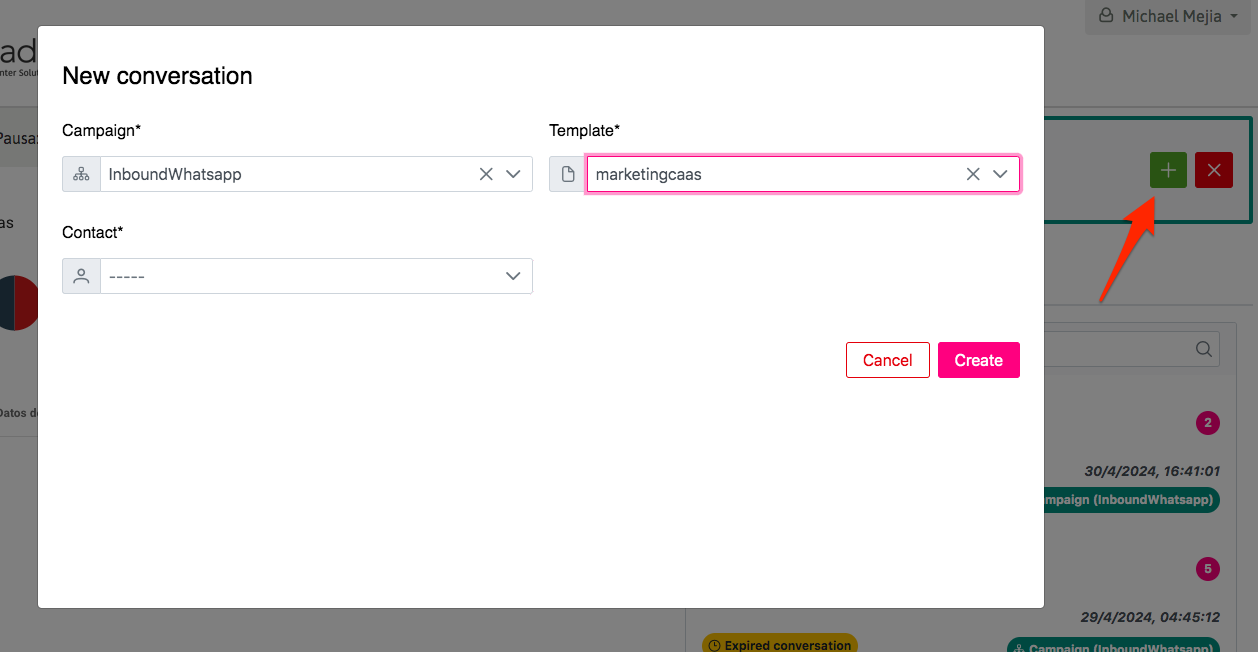This screenshot has height=652, width=1258.
Task: Focus the marketingcaas template field
Action: pyautogui.click(x=770, y=174)
